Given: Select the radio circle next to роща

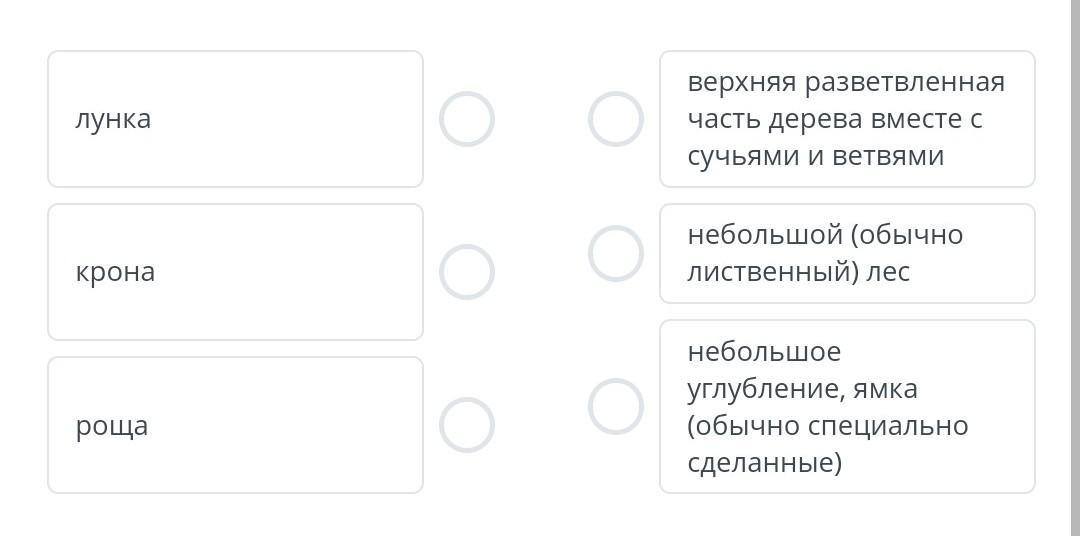Looking at the screenshot, I should pyautogui.click(x=467, y=425).
